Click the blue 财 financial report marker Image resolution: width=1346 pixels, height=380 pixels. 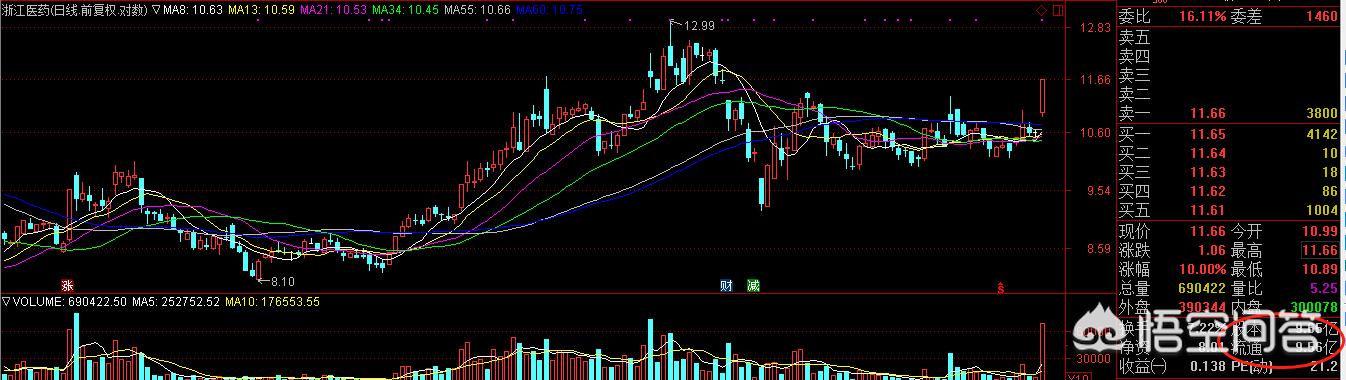click(x=727, y=285)
